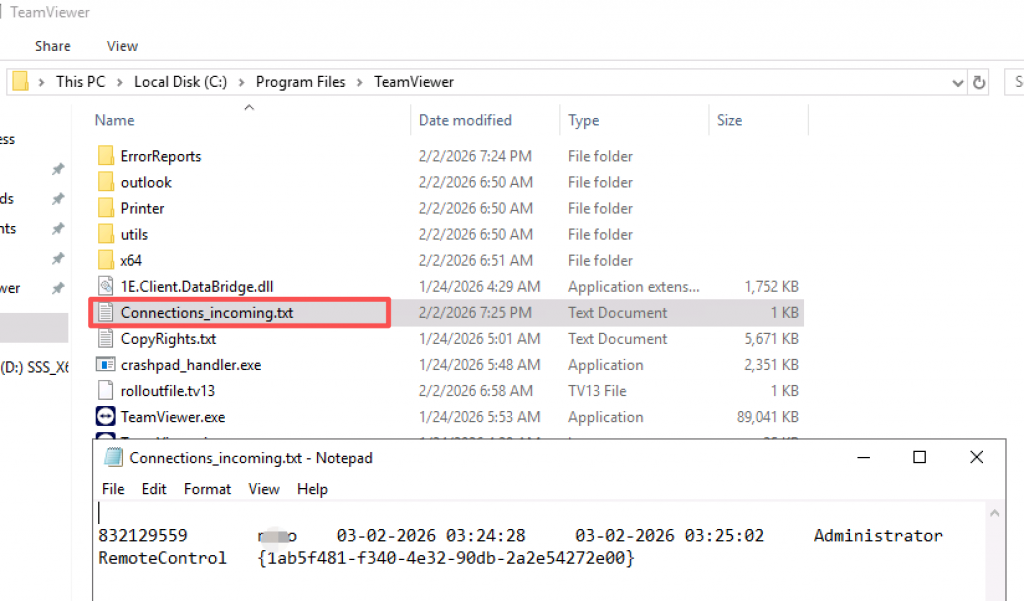Refresh the folder view in address bar
This screenshot has width=1024, height=601.
[x=979, y=82]
